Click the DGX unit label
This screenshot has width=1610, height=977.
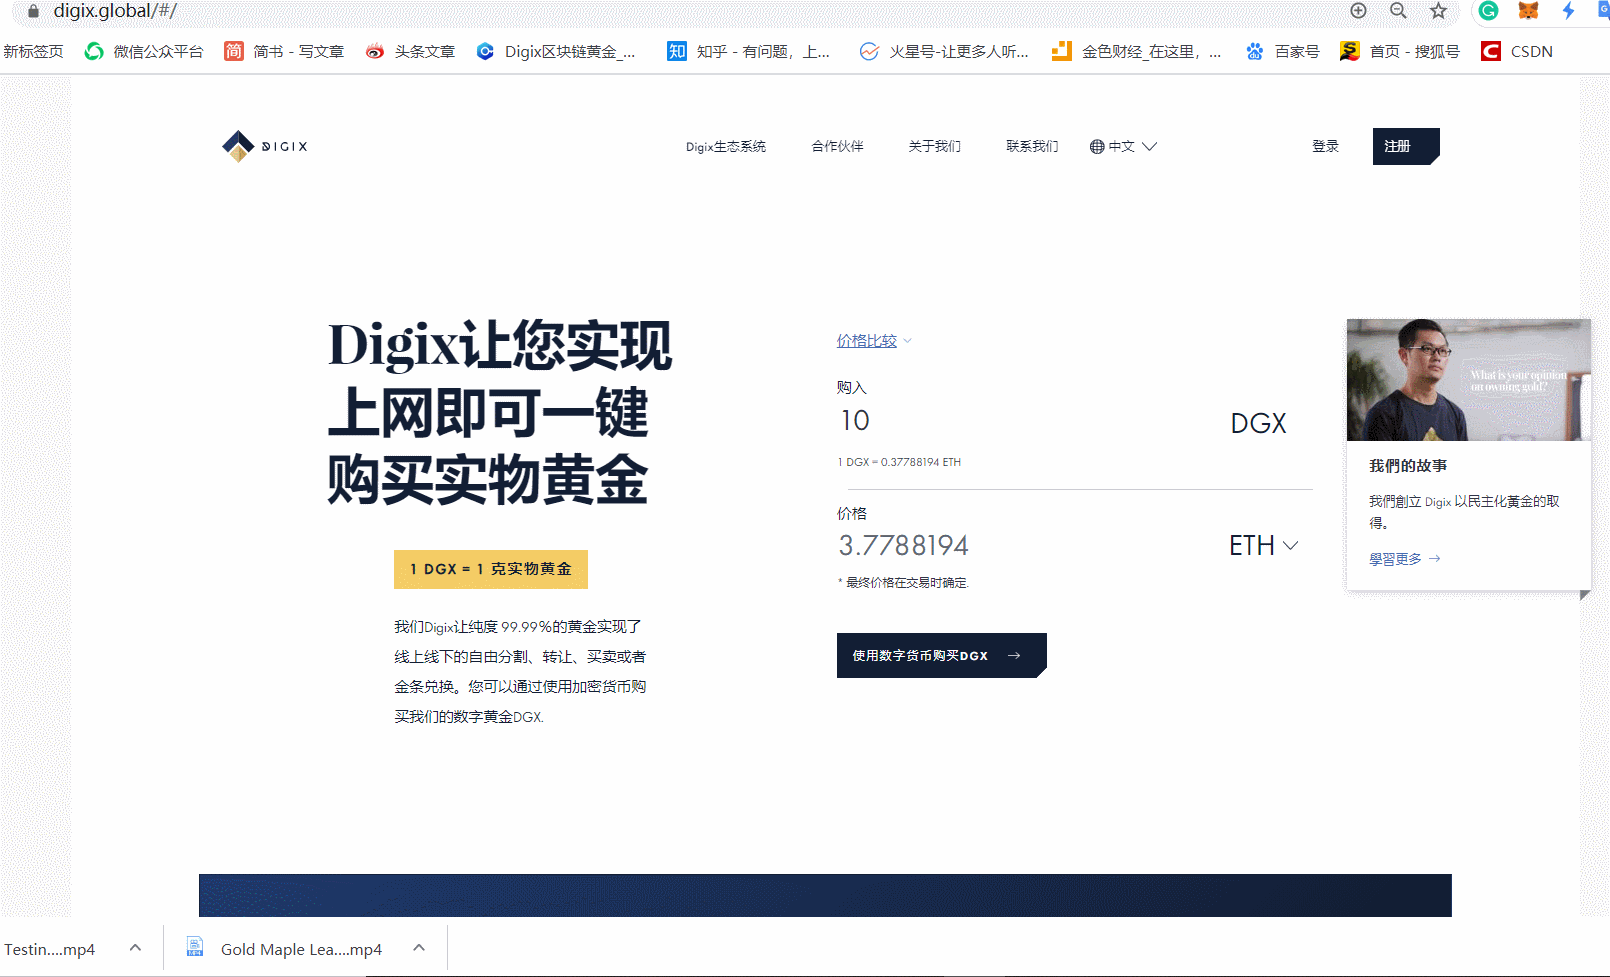[x=1258, y=424]
